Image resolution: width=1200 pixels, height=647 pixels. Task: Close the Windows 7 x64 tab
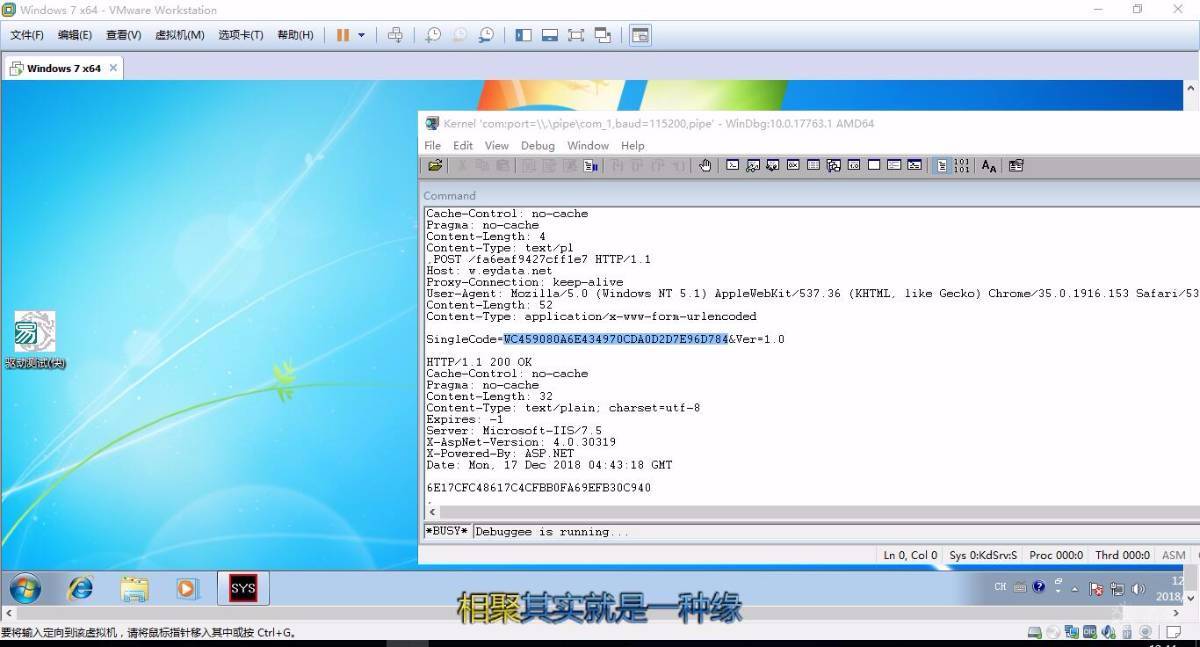pos(113,68)
